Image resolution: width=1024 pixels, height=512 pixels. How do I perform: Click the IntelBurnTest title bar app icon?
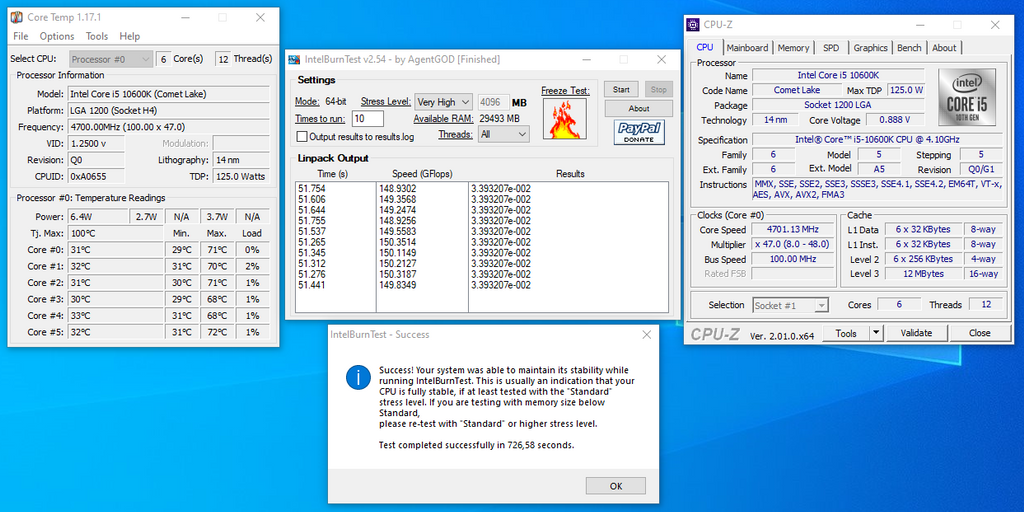coord(295,59)
